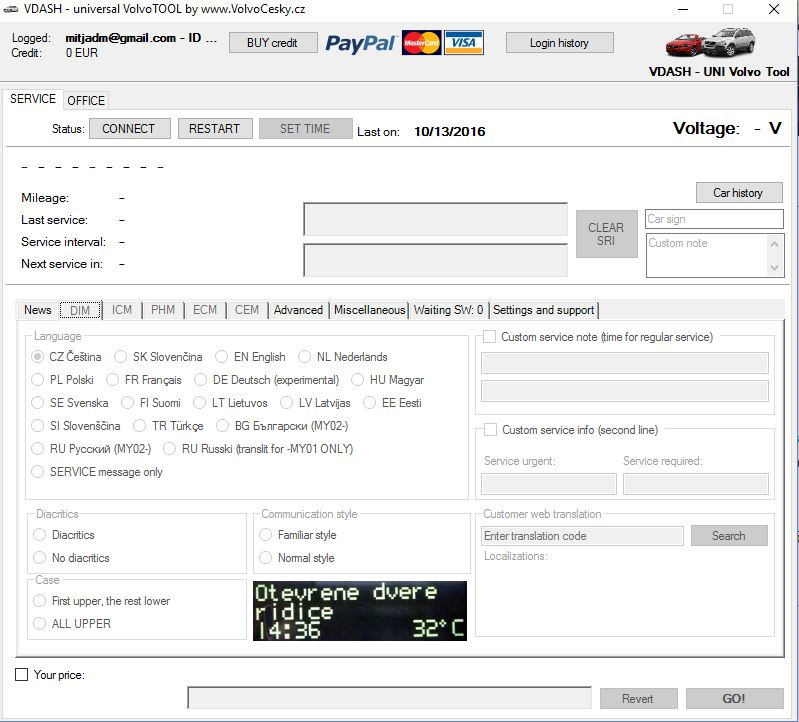
Task: Open the News tab
Action: coord(38,310)
